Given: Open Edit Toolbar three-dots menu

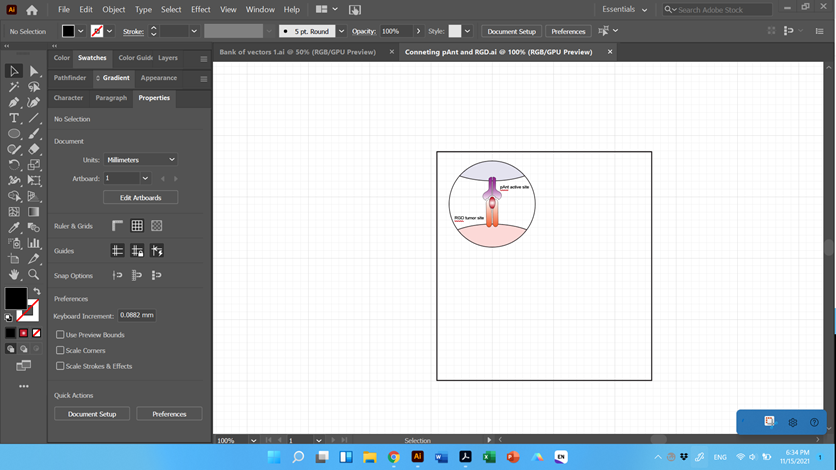Looking at the screenshot, I should (23, 386).
